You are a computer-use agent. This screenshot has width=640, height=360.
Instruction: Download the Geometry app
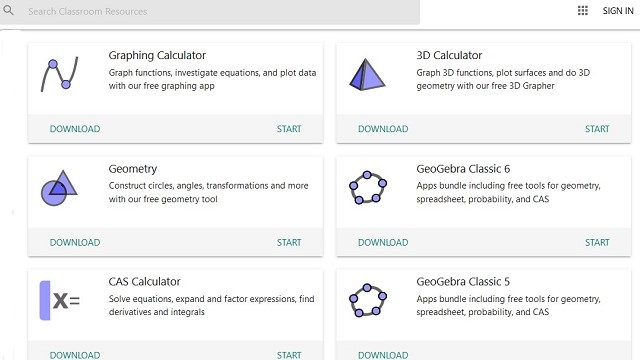[75, 242]
